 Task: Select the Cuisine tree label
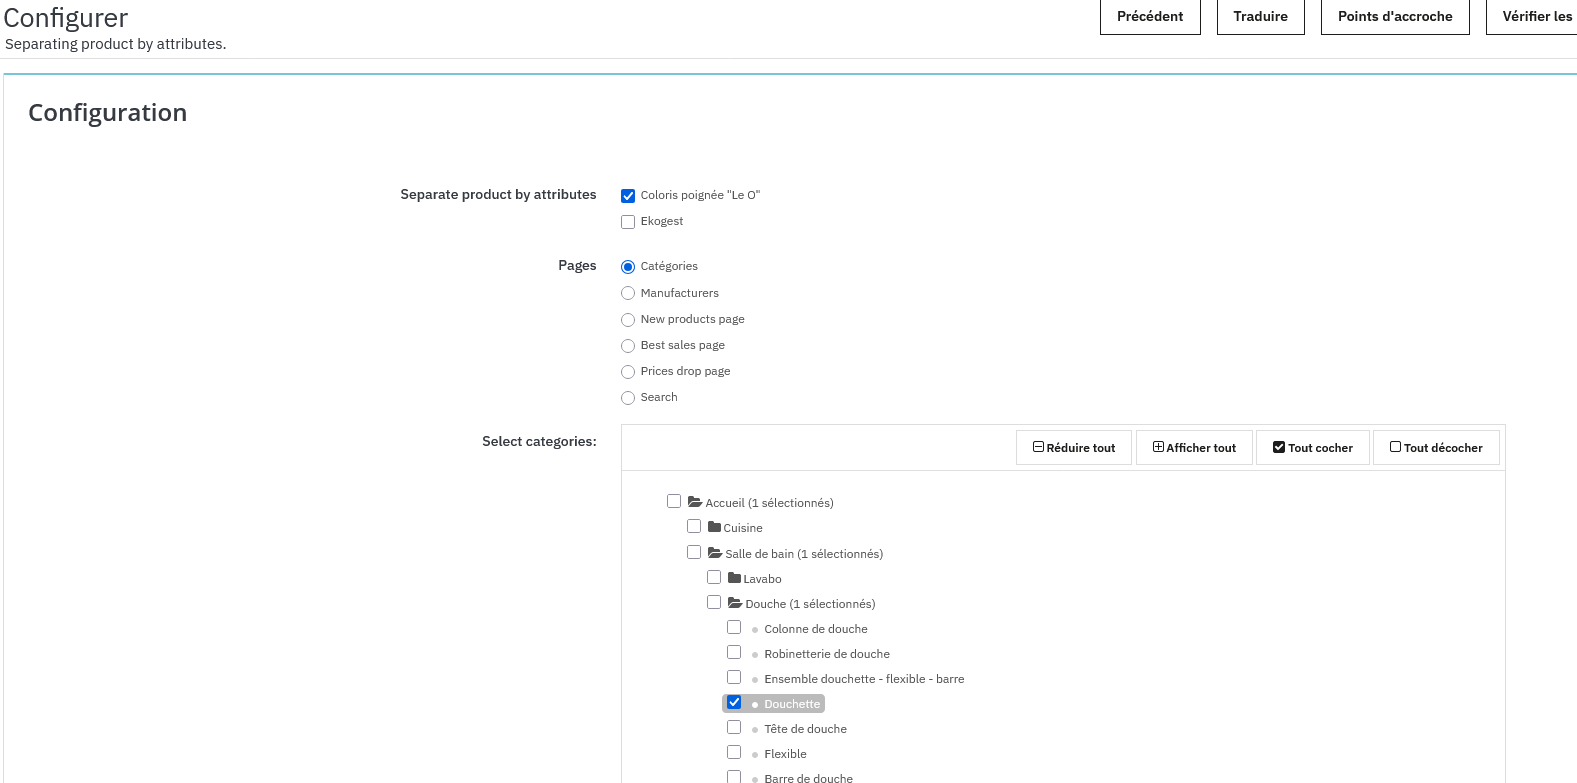743,528
